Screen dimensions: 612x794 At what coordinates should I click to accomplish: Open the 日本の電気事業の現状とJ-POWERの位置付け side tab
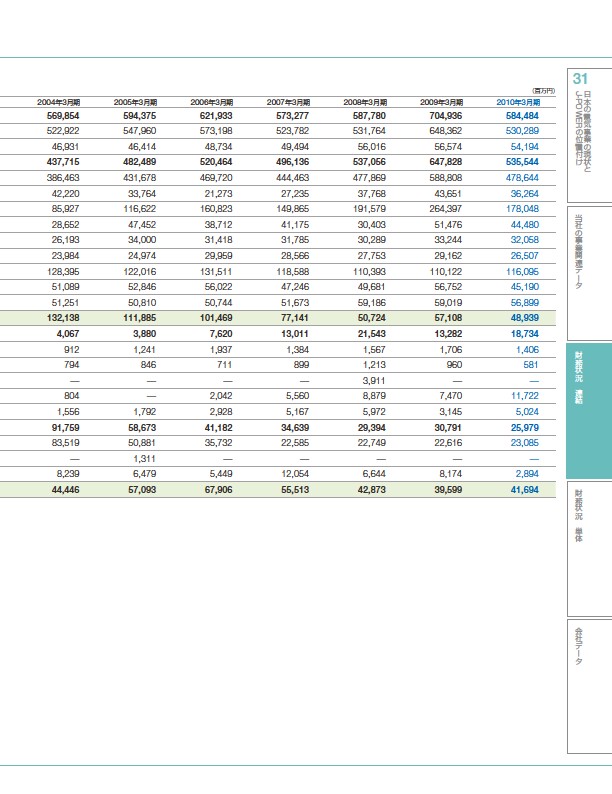(589, 136)
